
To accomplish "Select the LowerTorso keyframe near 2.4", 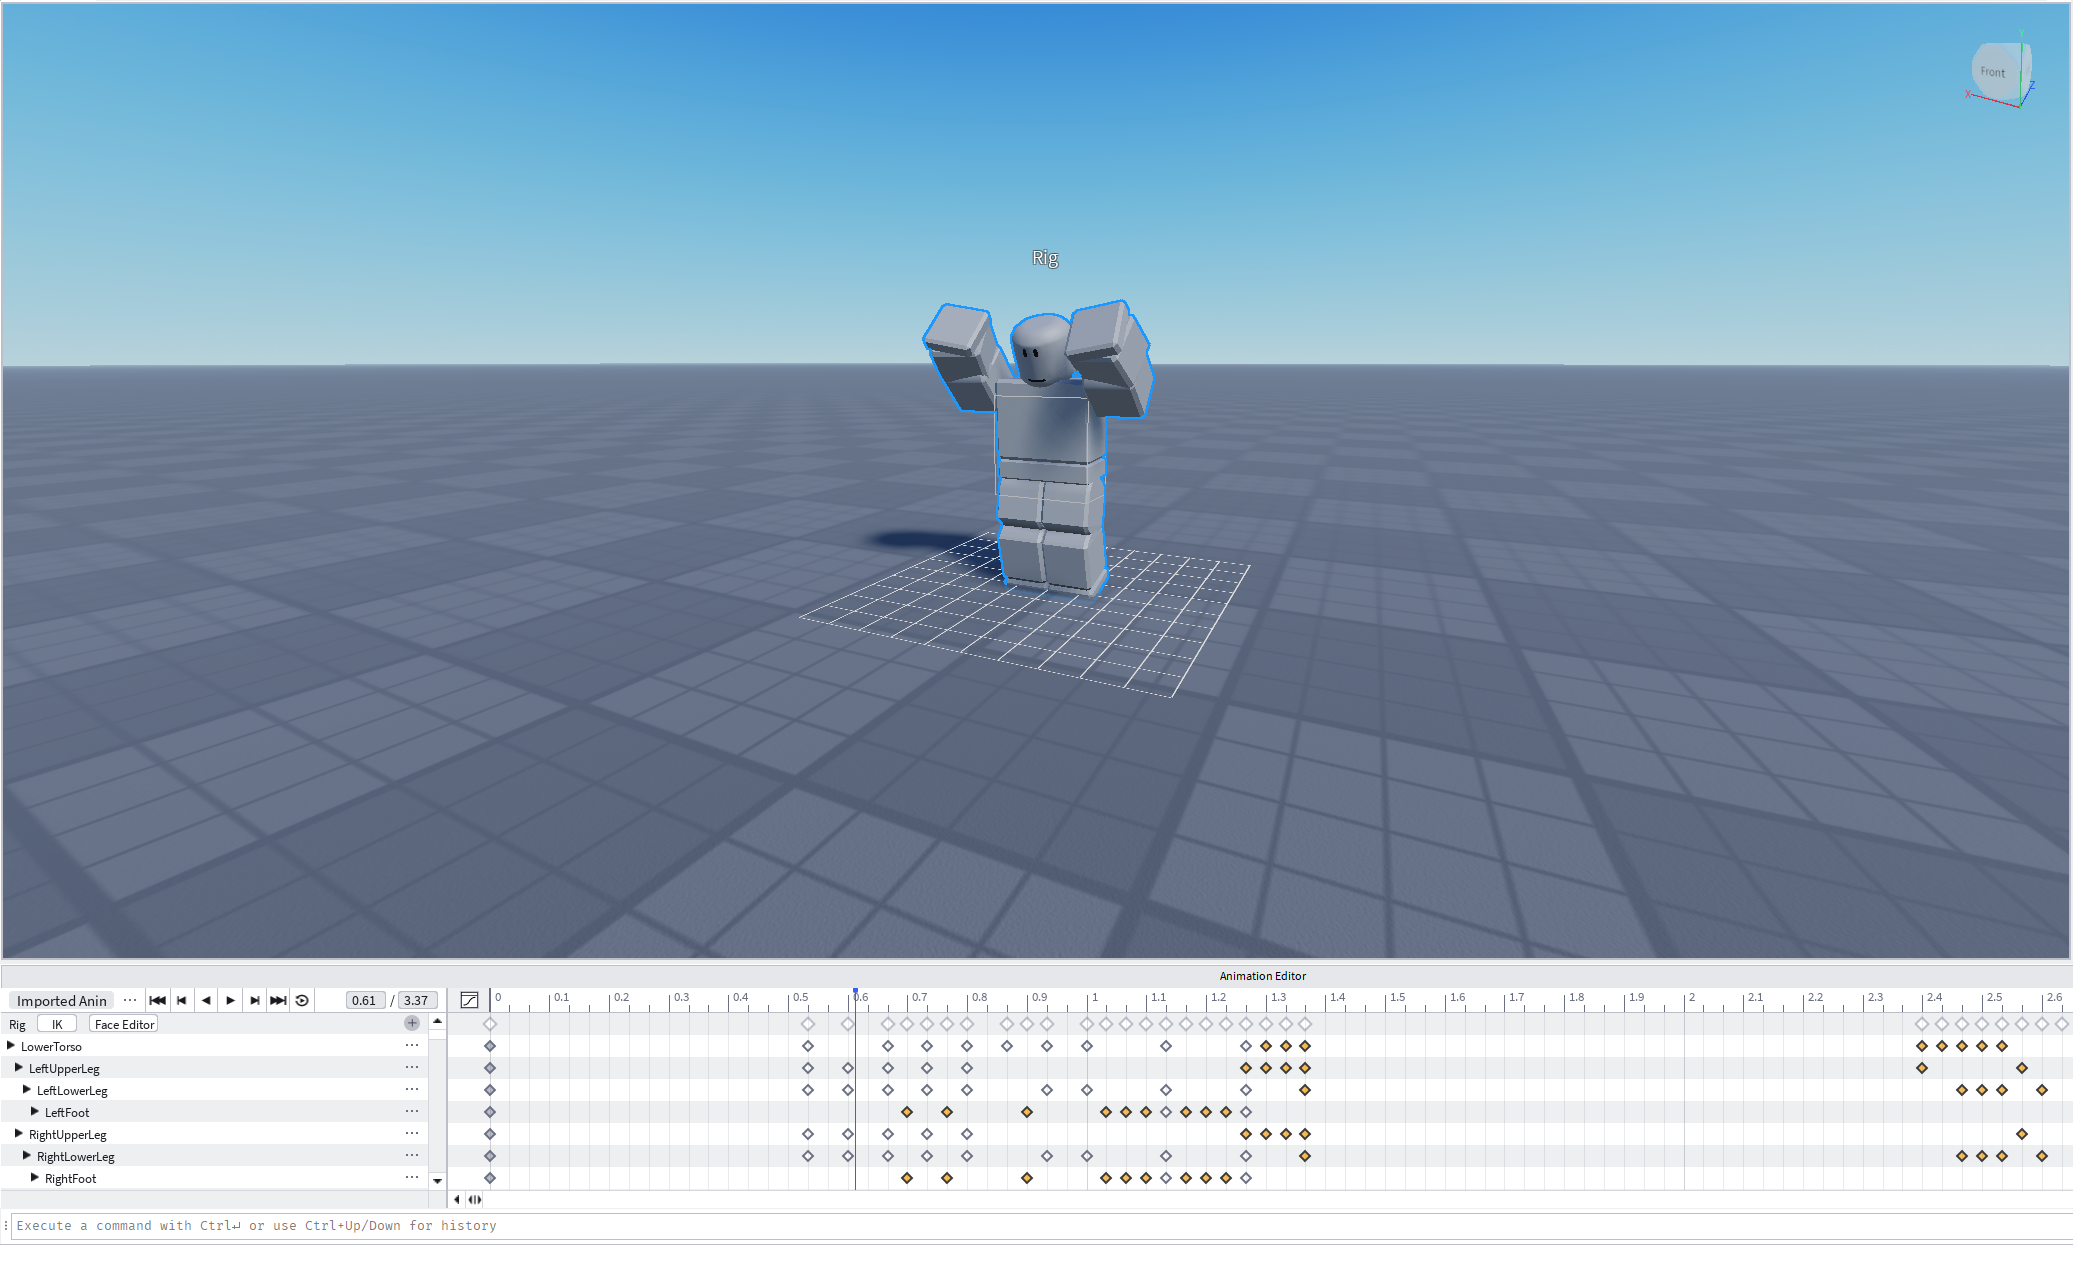I will pyautogui.click(x=1922, y=1046).
